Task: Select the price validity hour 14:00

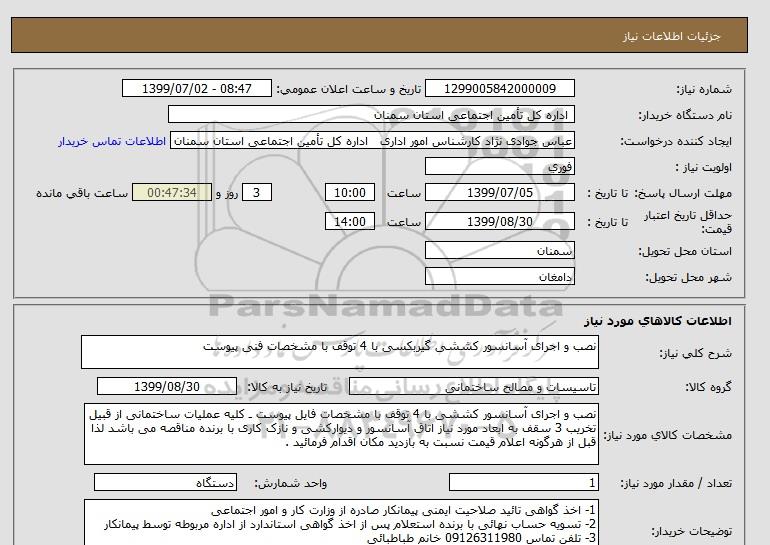Action: (x=350, y=221)
